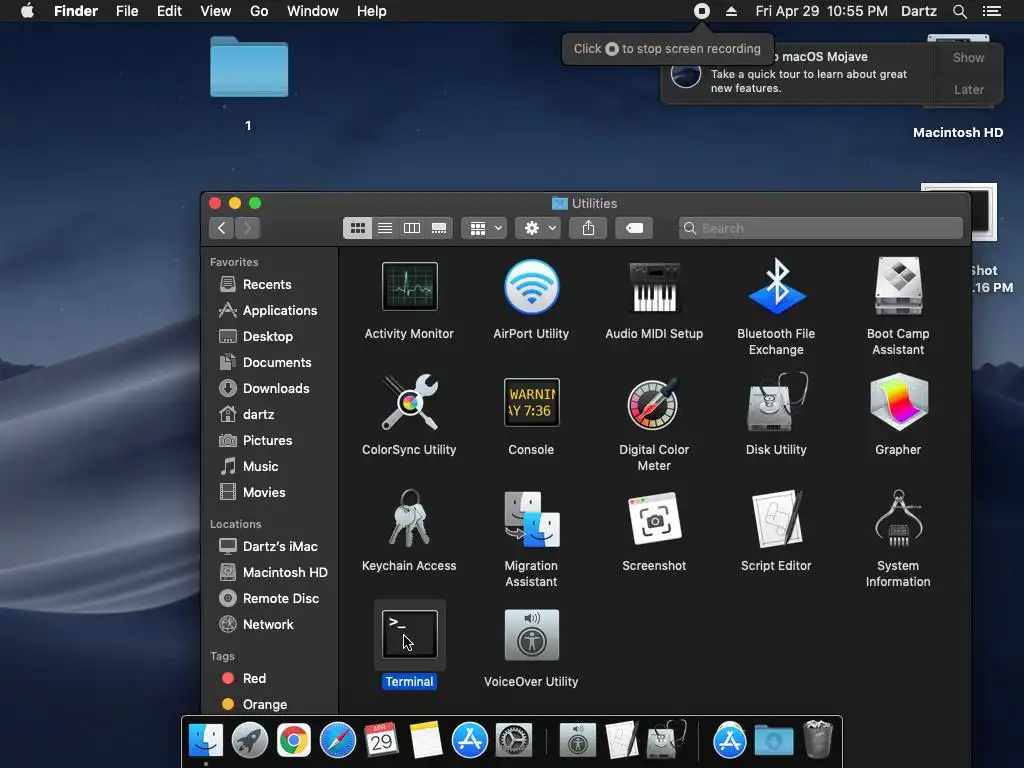Select the Terminal app icon
Viewport: 1024px width, 768px height.
409,634
